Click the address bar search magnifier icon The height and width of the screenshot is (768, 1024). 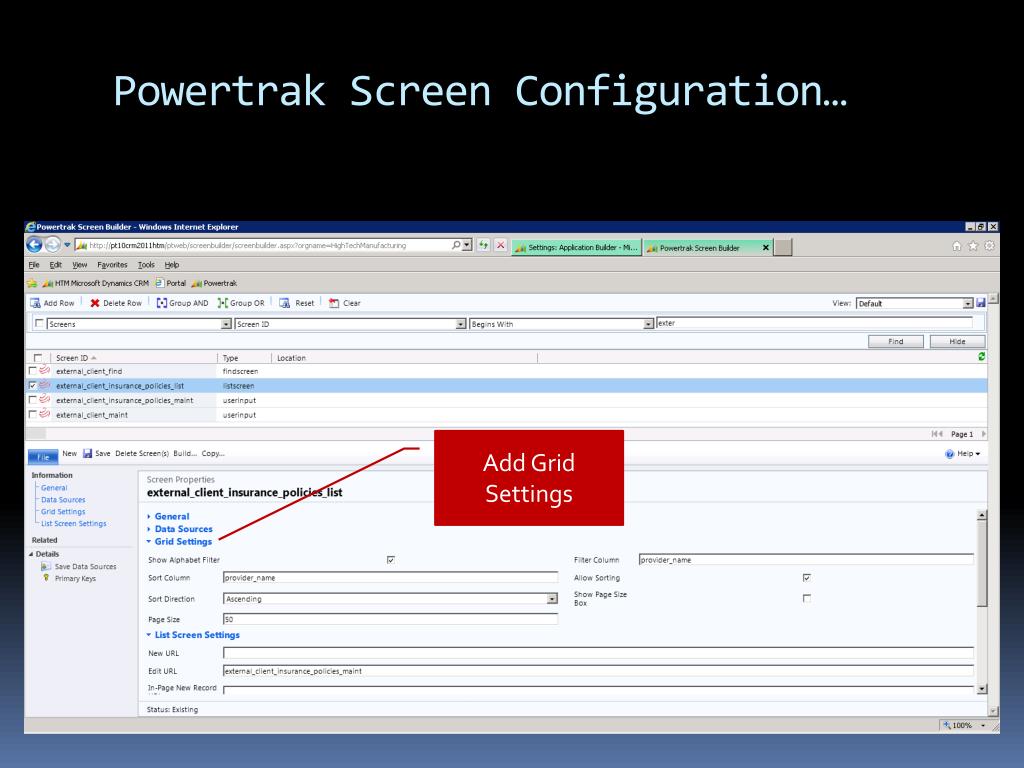coord(456,246)
